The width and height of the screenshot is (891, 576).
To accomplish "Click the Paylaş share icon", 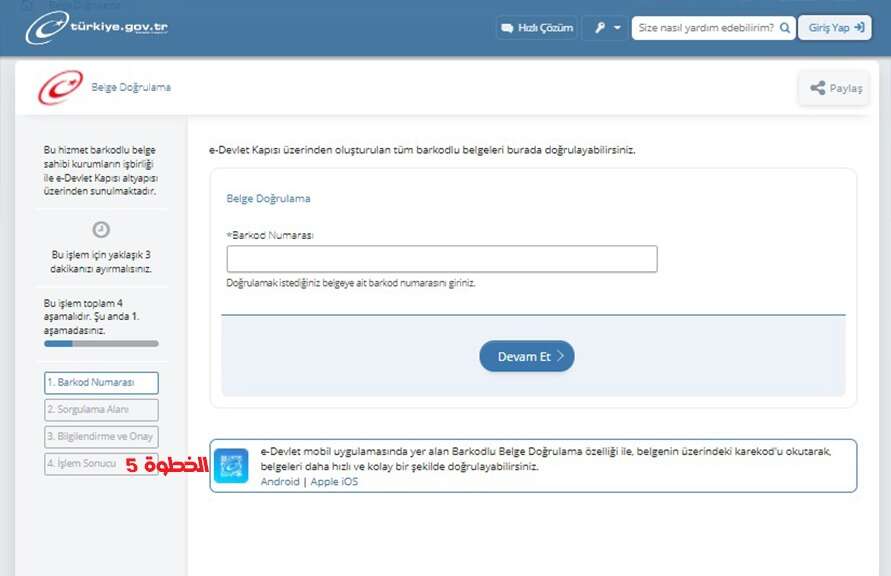I will [x=817, y=88].
